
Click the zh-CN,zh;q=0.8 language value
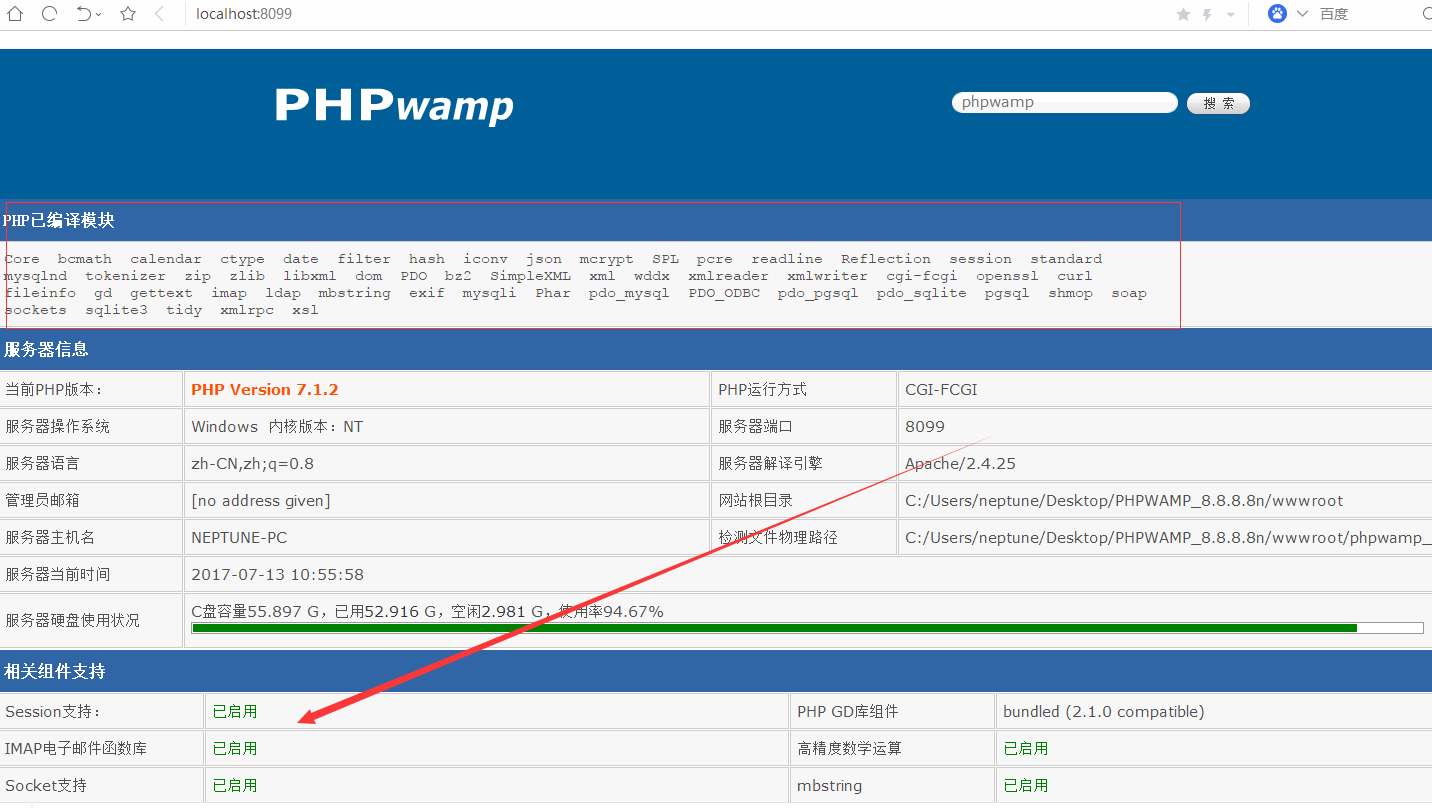point(253,464)
